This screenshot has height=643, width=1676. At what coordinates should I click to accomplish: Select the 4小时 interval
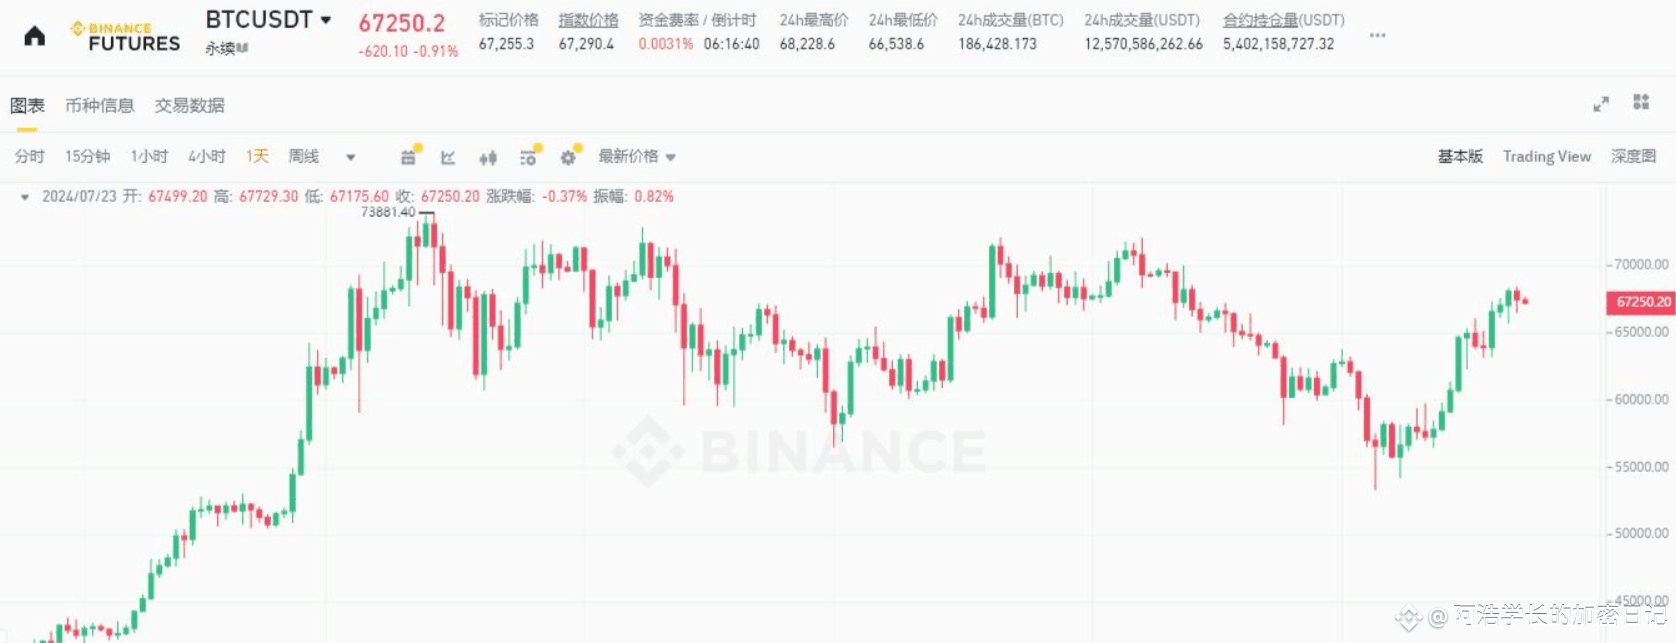coord(207,156)
